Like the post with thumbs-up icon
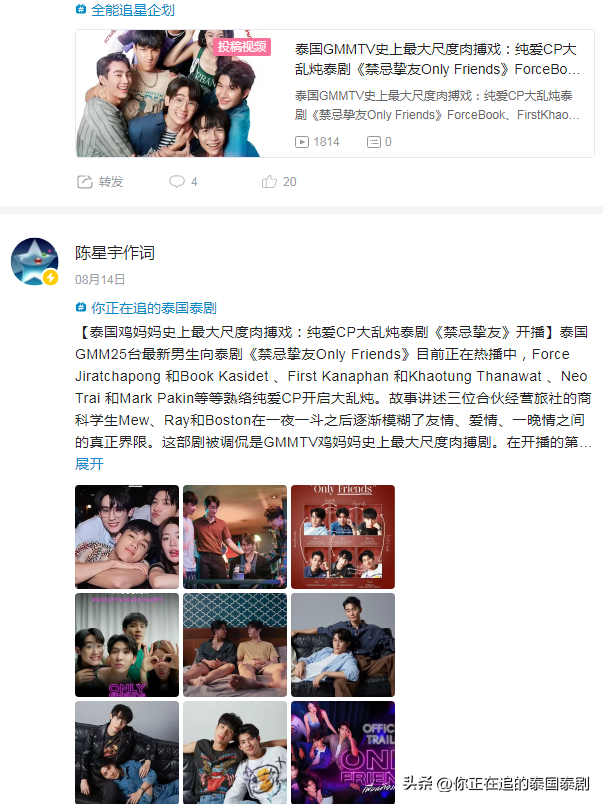The image size is (603, 804). click(269, 182)
